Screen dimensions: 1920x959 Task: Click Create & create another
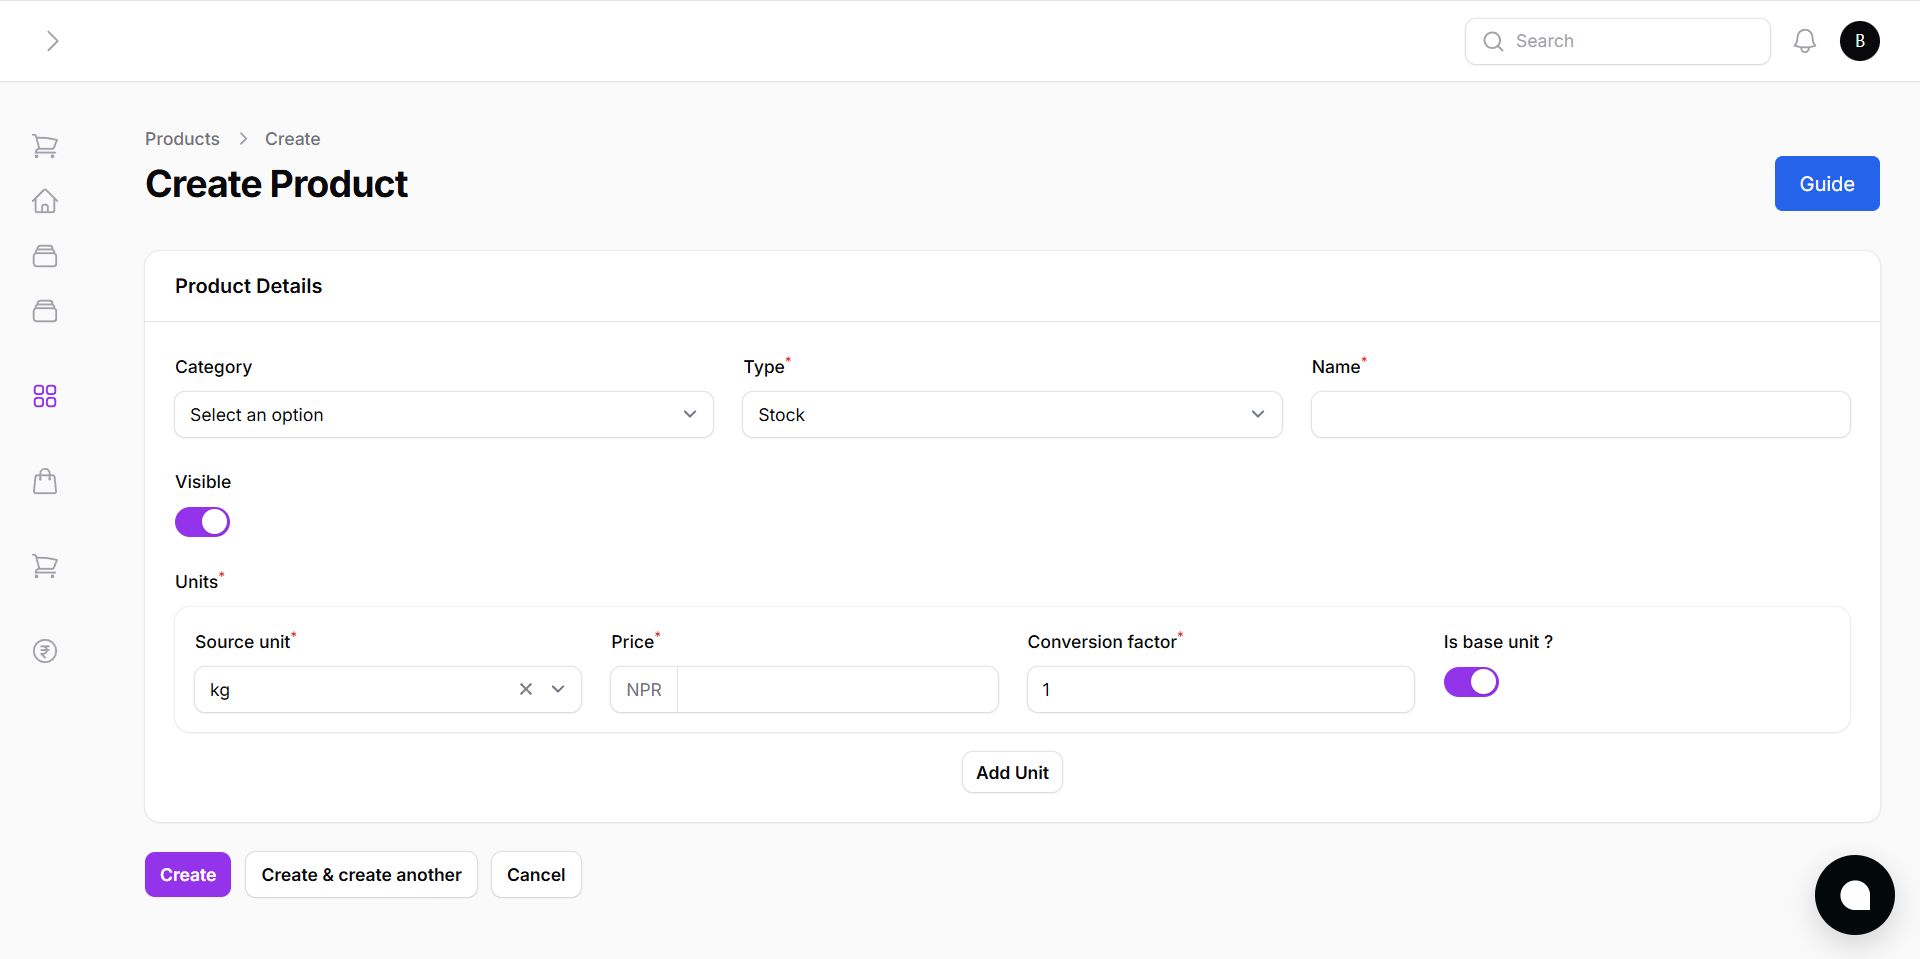pos(360,874)
